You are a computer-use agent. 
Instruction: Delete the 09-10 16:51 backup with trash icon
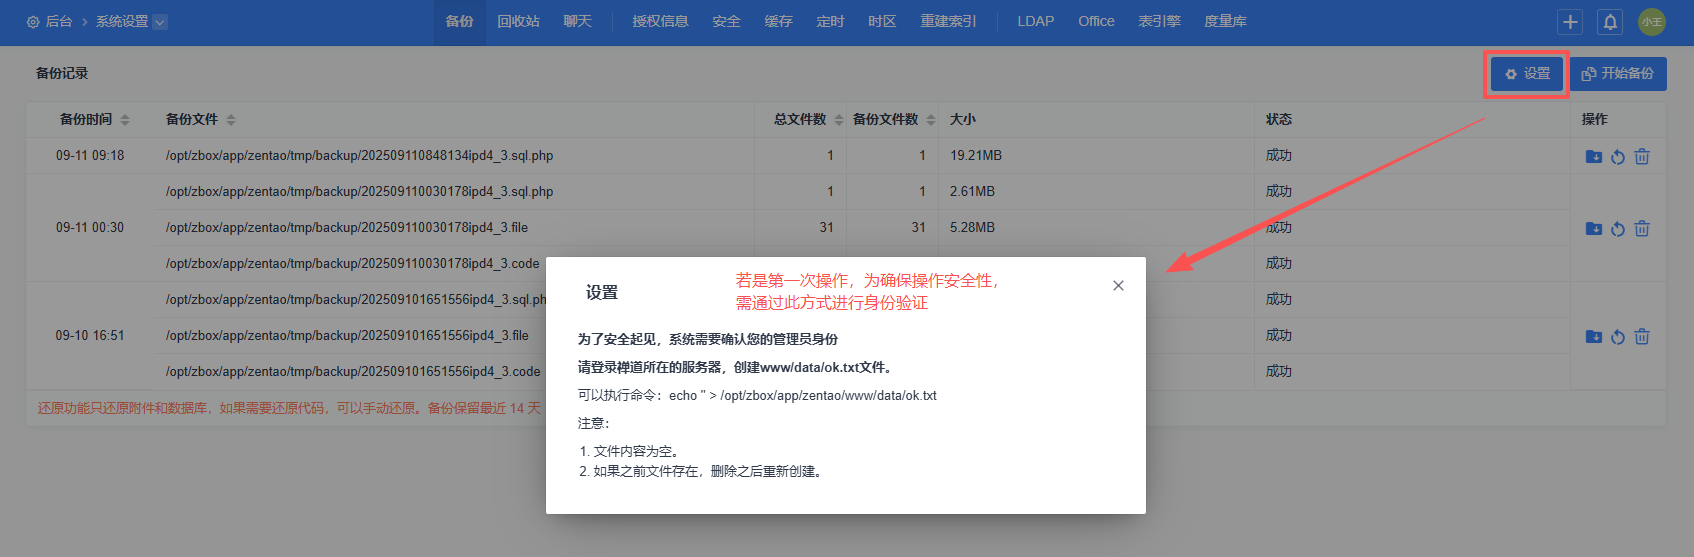click(1642, 337)
